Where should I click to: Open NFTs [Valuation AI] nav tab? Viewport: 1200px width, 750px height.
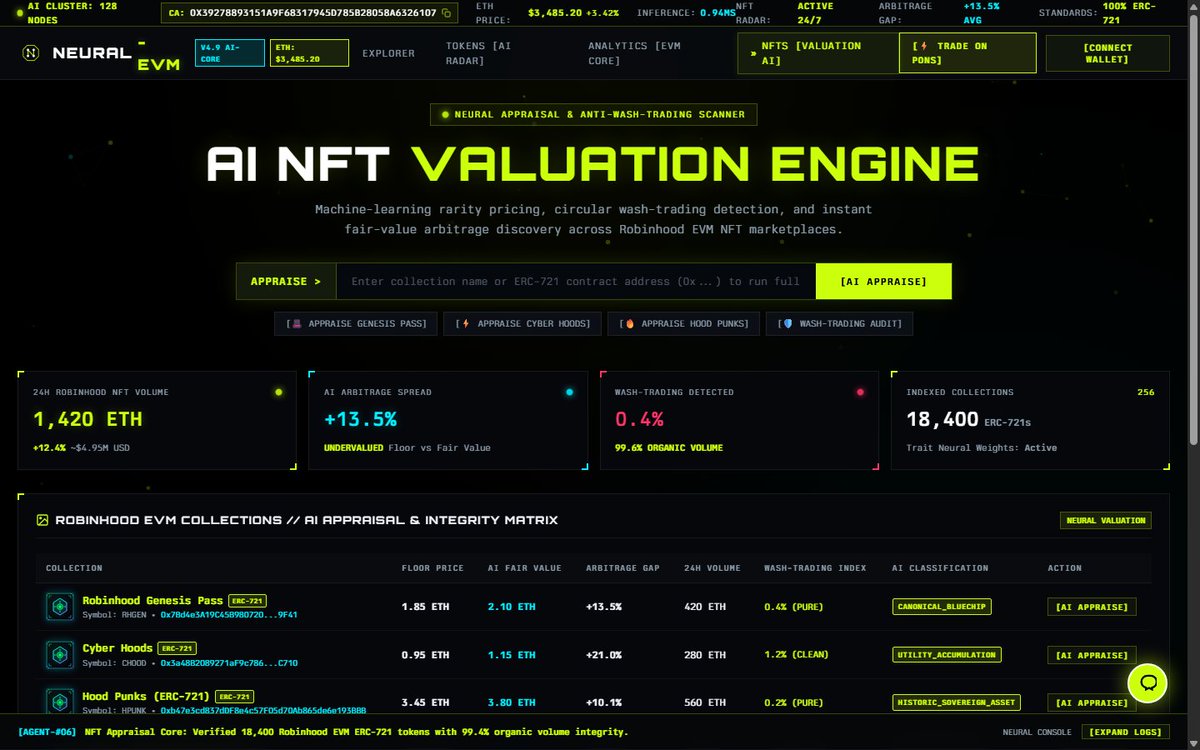[x=817, y=53]
